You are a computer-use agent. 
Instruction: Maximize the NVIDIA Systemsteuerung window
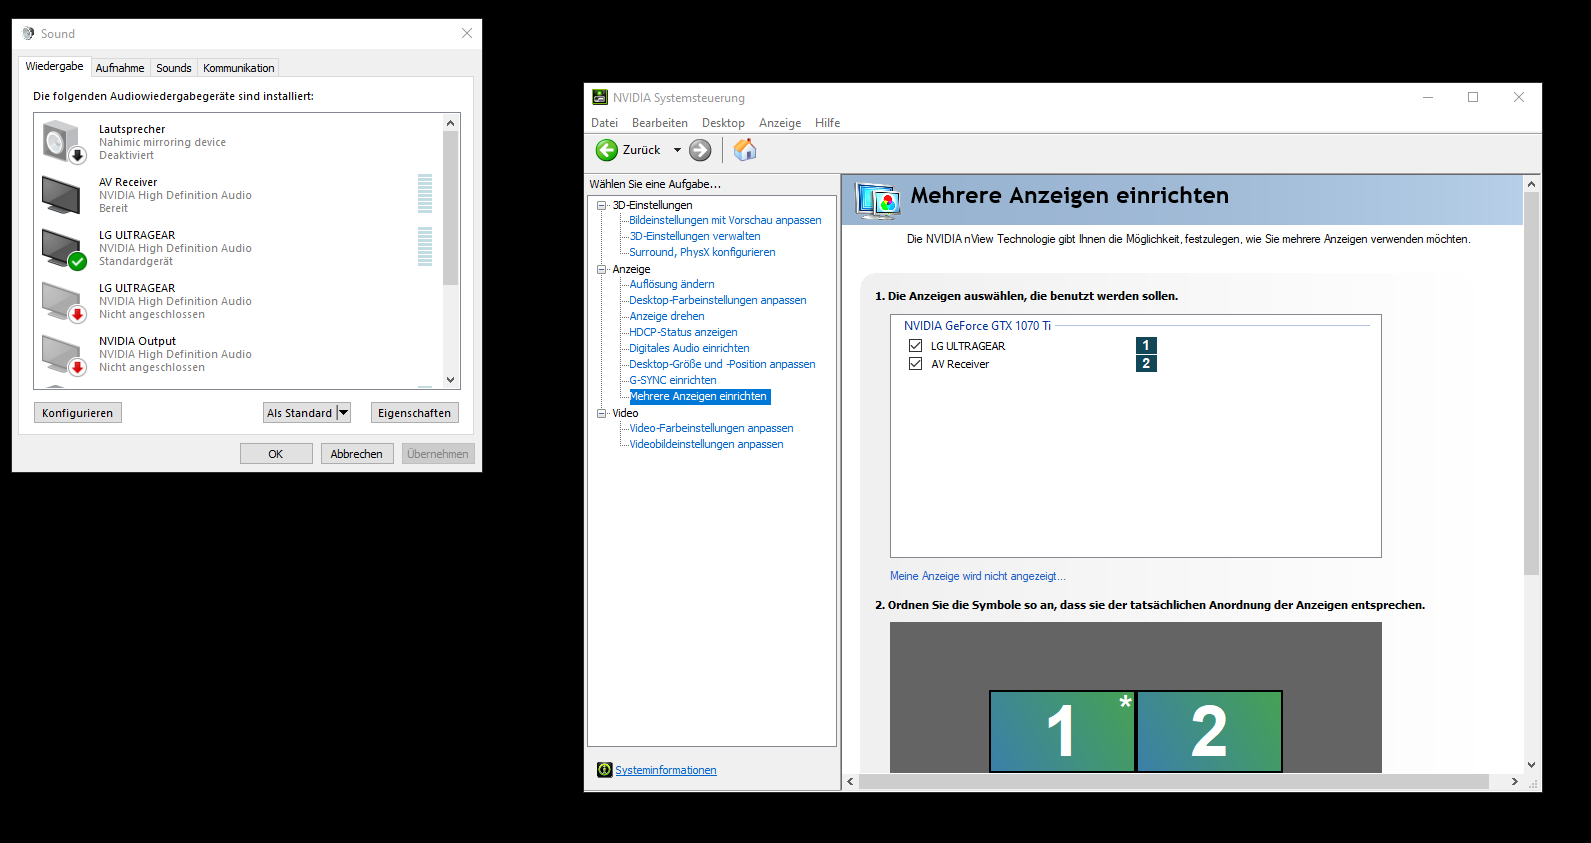click(x=1473, y=97)
